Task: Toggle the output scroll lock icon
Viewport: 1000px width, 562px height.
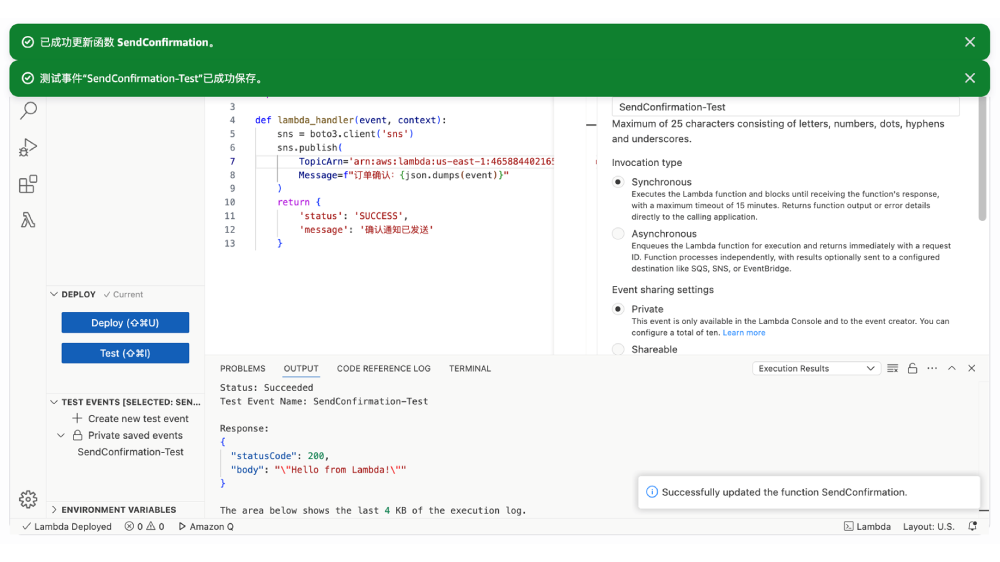Action: click(912, 369)
